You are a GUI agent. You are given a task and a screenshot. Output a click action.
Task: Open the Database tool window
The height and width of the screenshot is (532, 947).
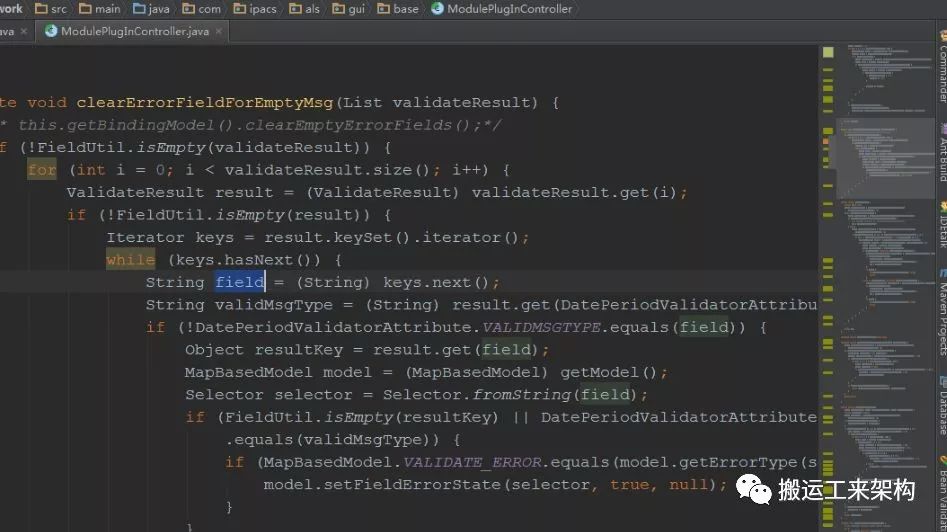coord(942,406)
